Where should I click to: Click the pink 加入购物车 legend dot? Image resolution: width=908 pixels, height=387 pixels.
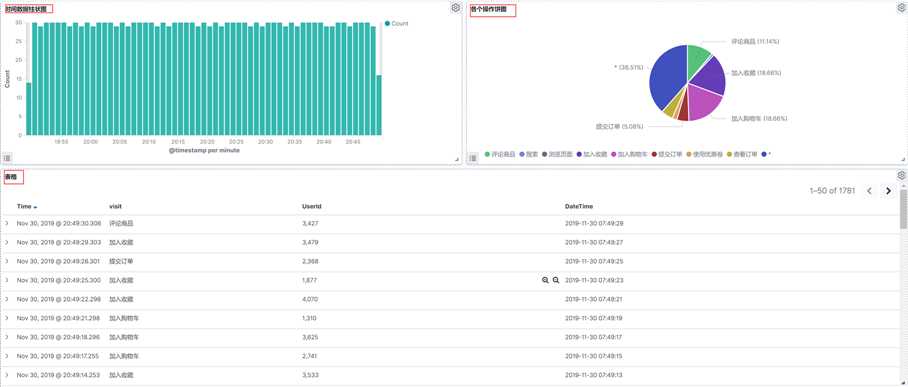(x=613, y=155)
